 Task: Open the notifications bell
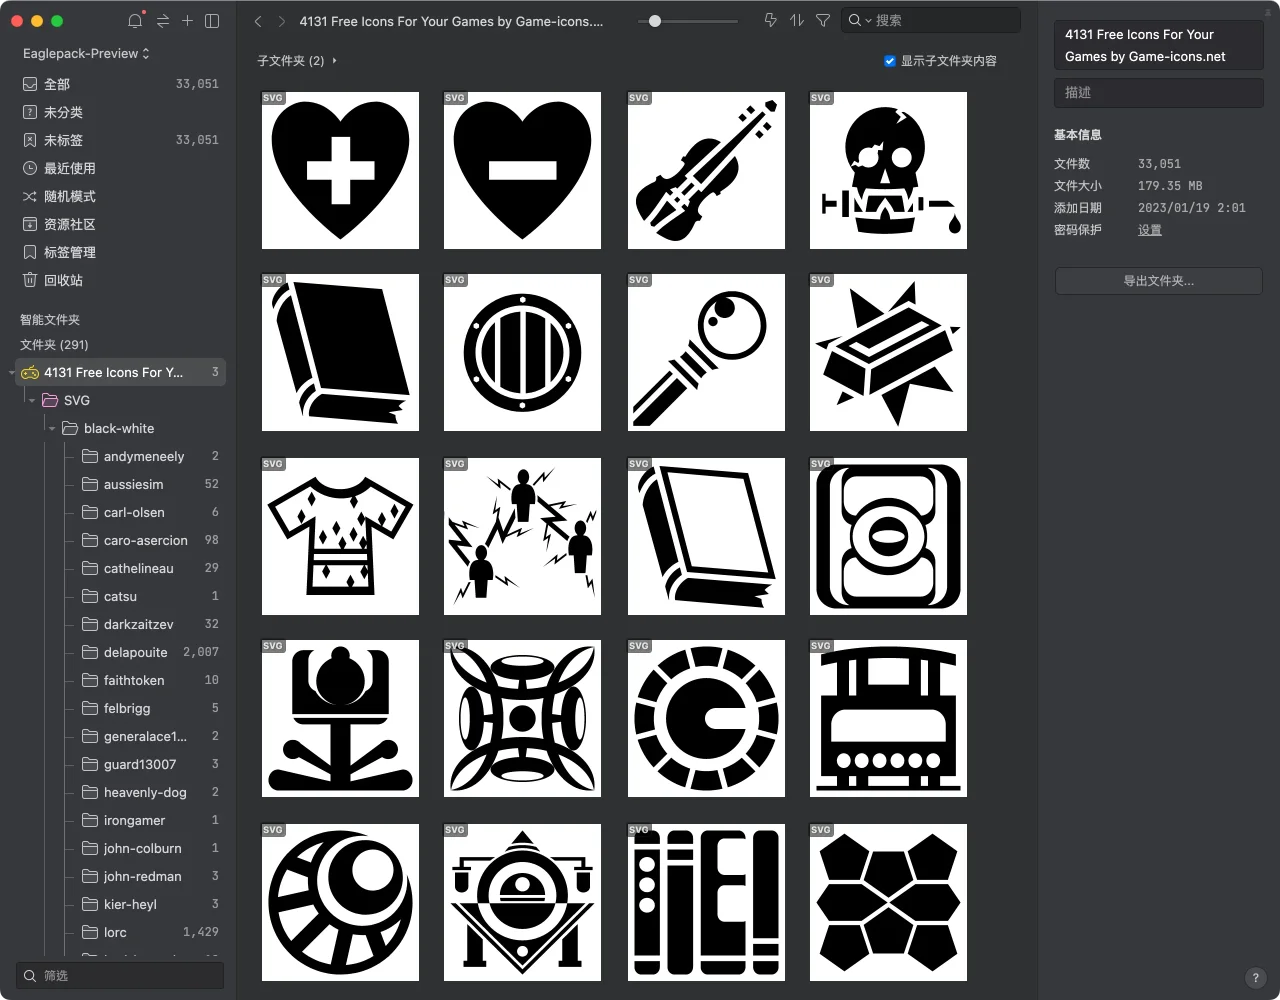click(135, 21)
